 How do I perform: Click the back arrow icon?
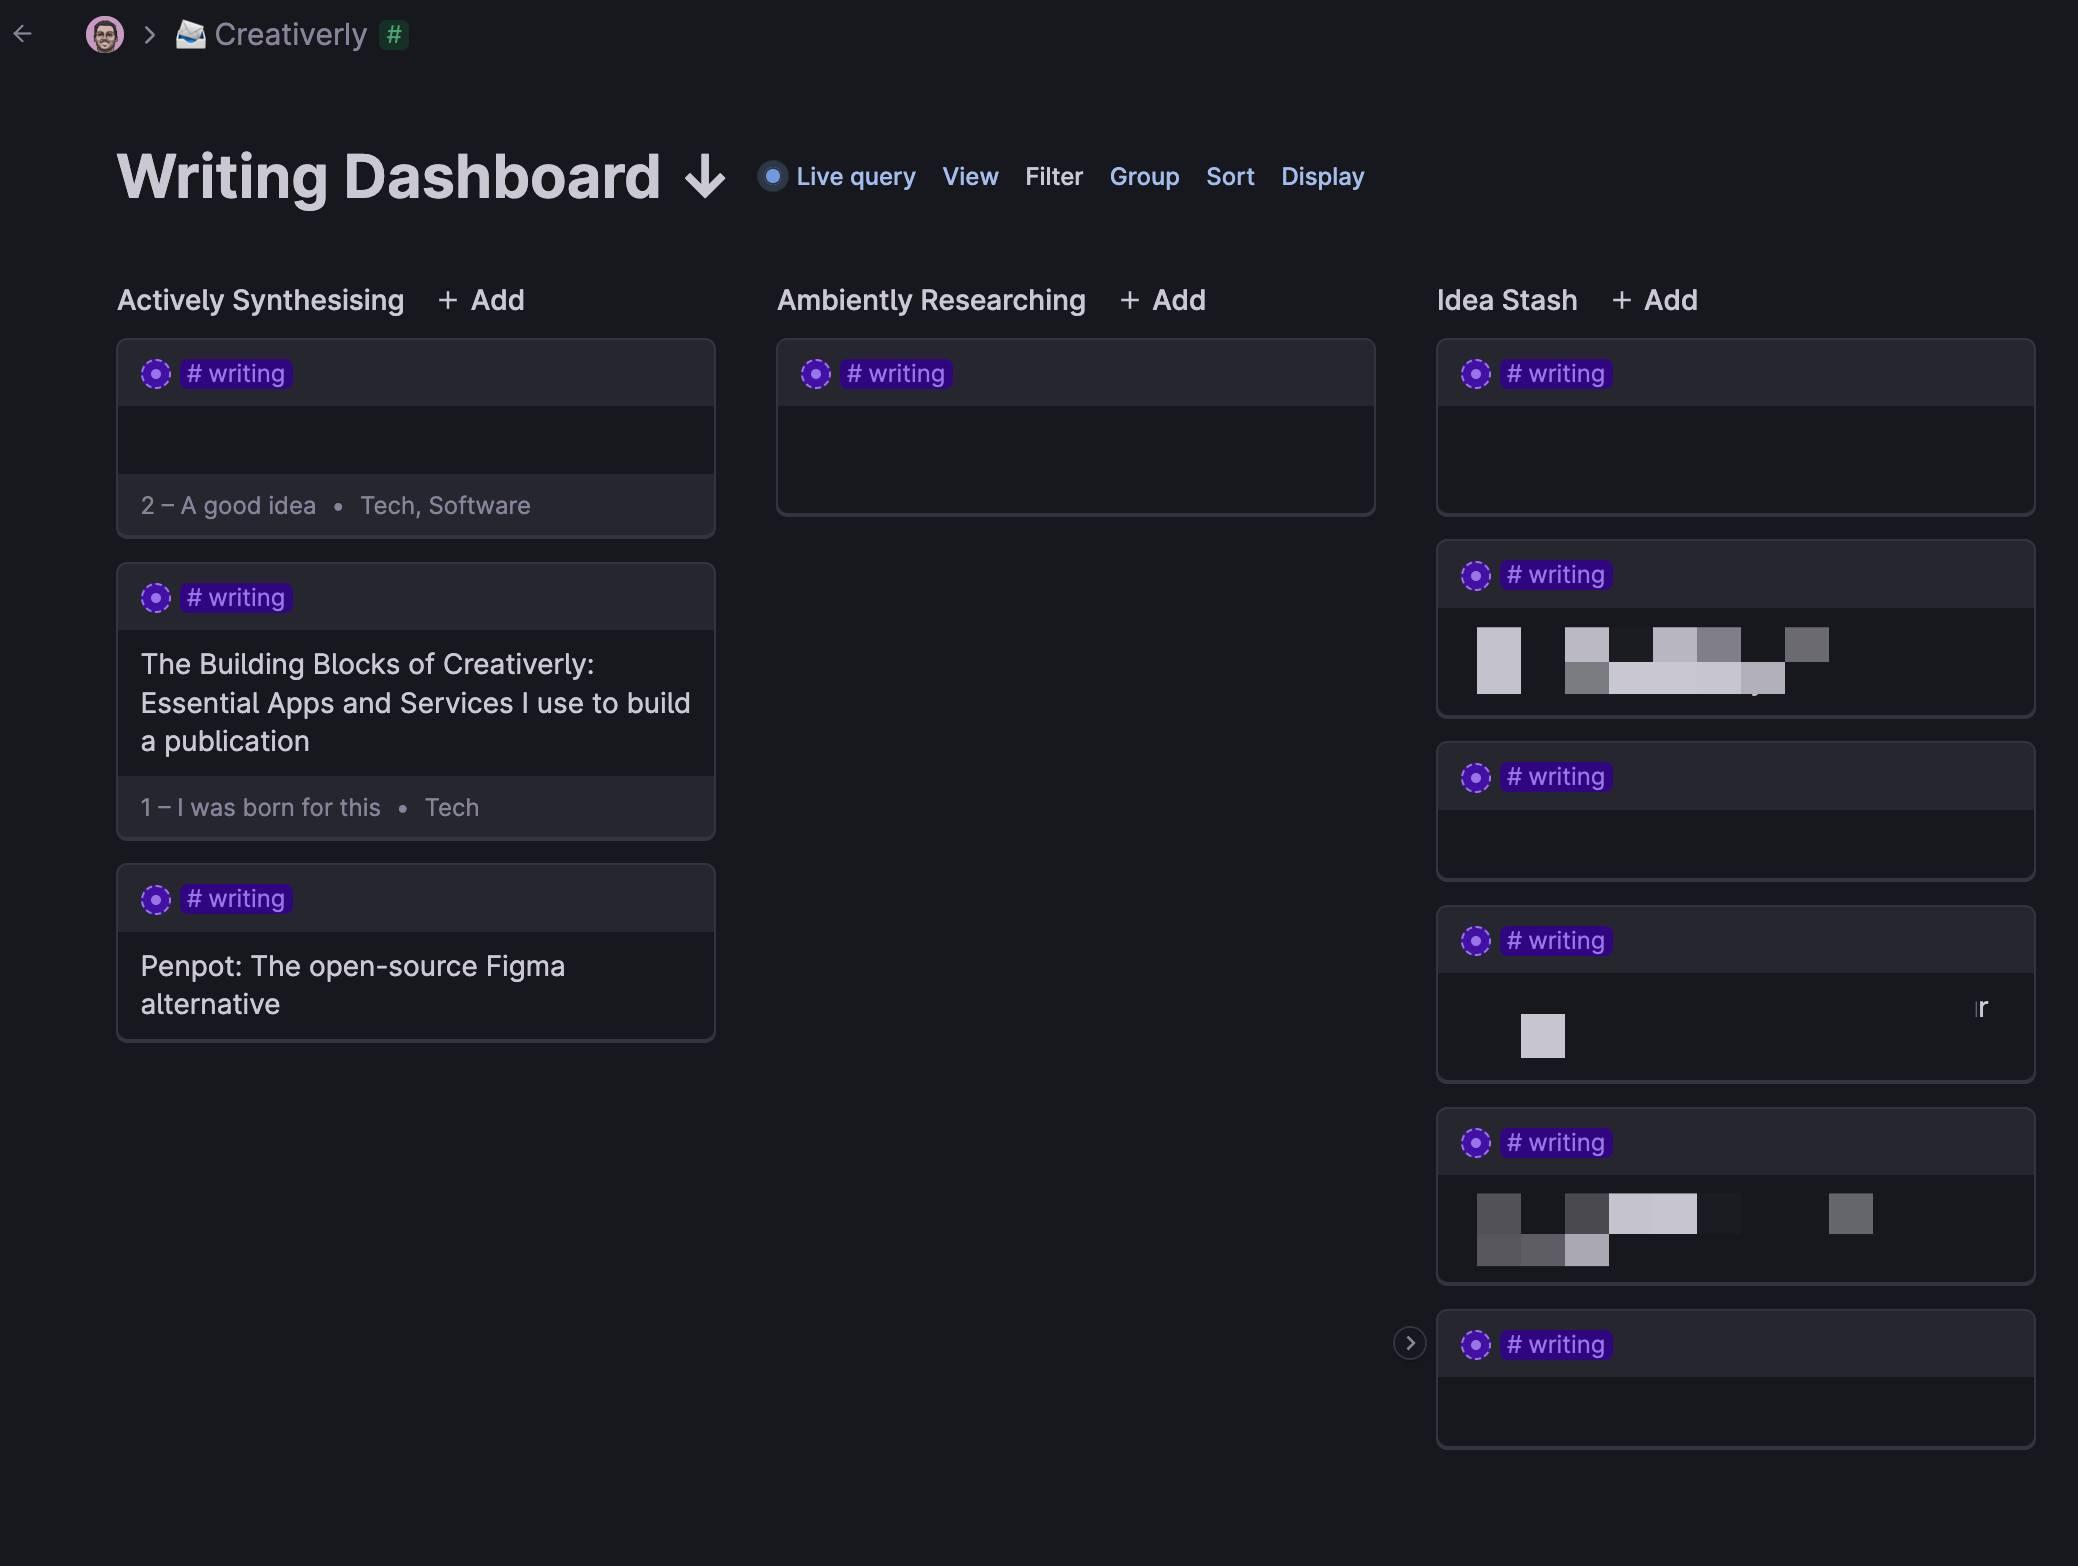(23, 35)
